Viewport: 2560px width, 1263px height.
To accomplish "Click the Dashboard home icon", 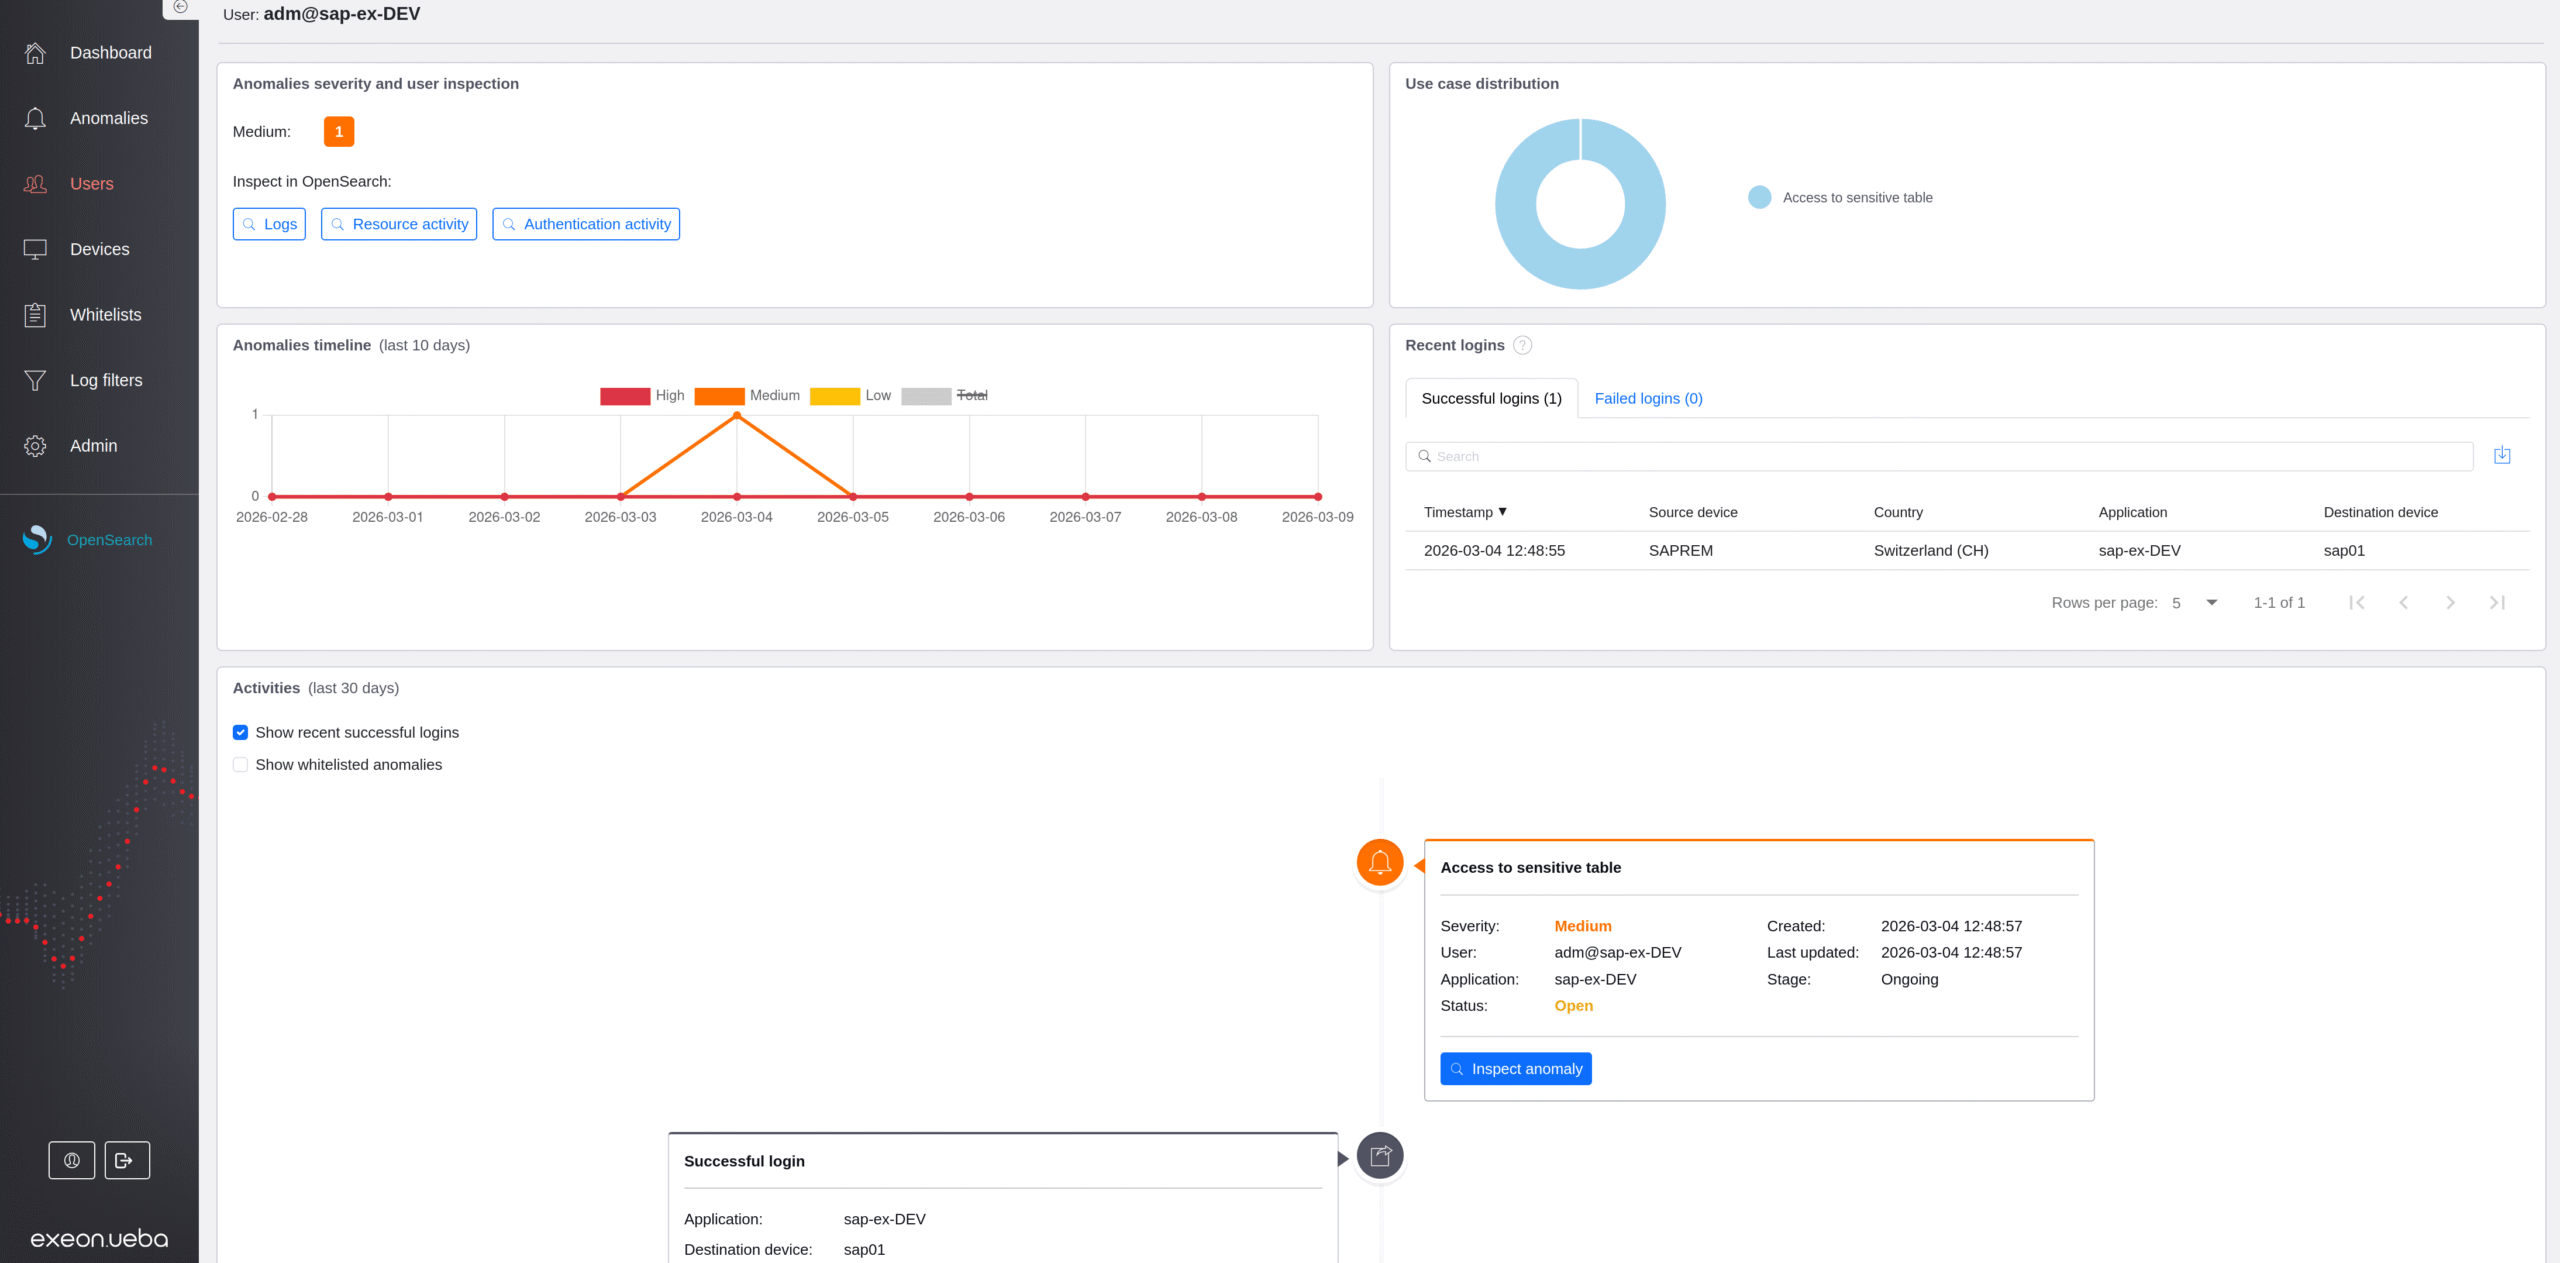I will click(35, 53).
